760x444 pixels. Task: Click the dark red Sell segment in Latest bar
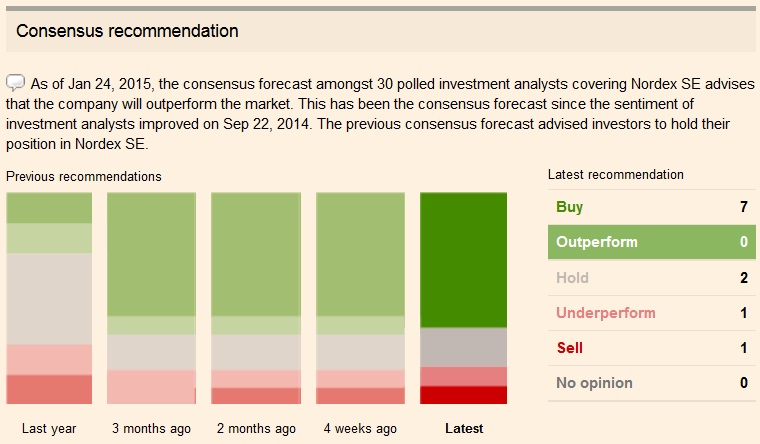point(464,395)
